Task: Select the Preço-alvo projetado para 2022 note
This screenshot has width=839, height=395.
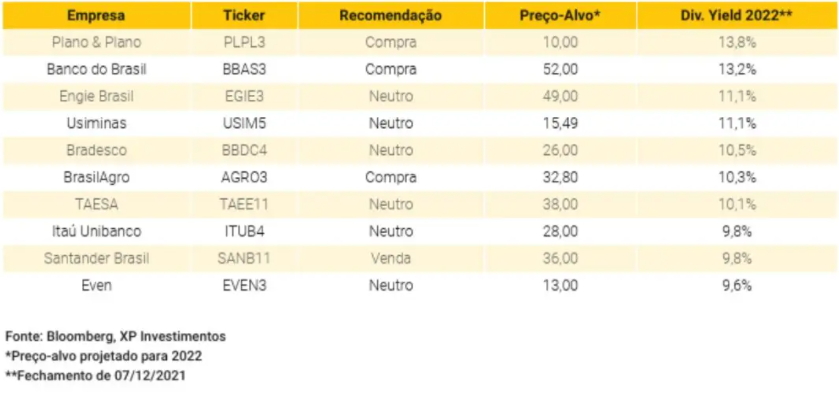Action: tap(104, 356)
